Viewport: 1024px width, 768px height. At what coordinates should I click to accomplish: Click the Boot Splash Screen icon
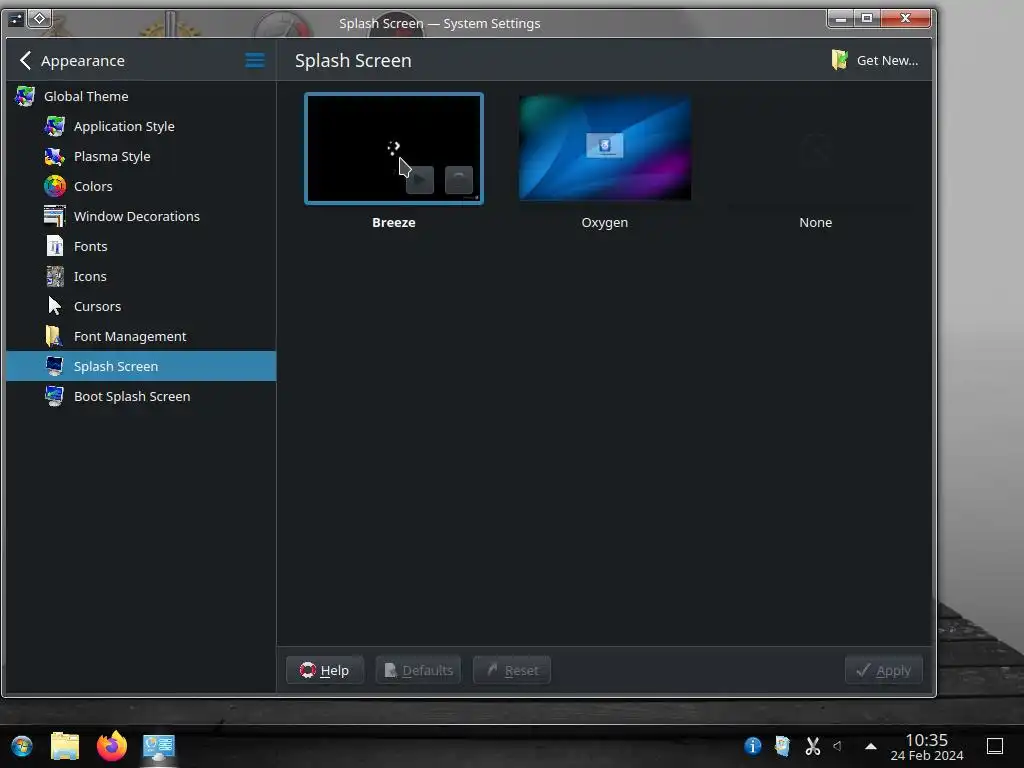click(55, 396)
